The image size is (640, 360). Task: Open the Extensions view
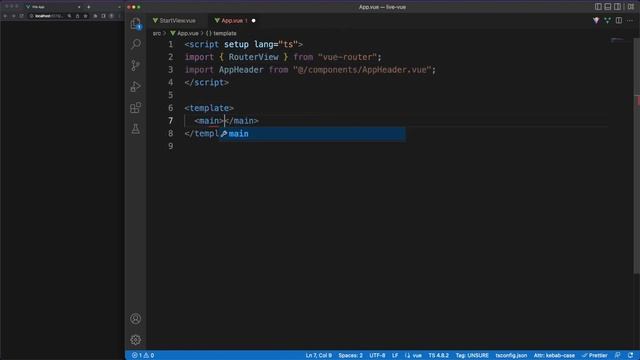click(x=136, y=108)
